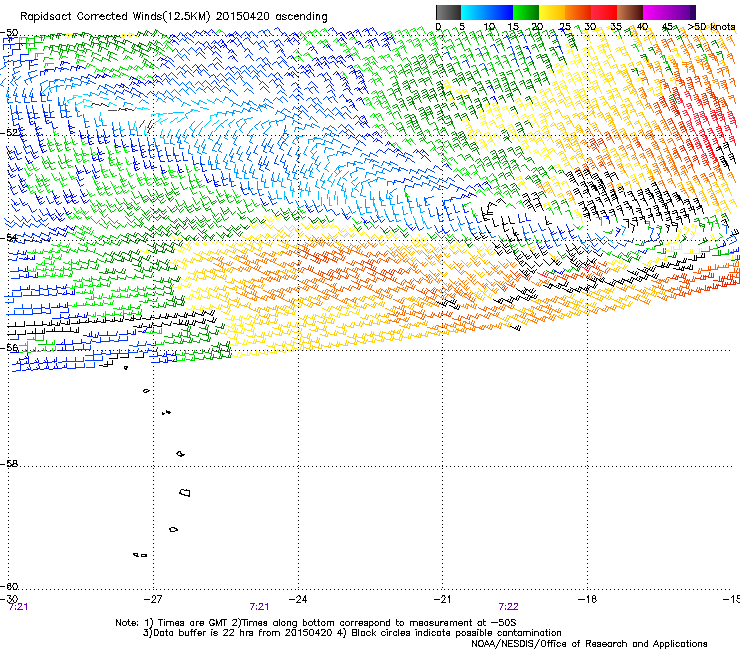740x650 pixels.
Task: Click the '-54' latitude axis label
Action: (x=9, y=238)
